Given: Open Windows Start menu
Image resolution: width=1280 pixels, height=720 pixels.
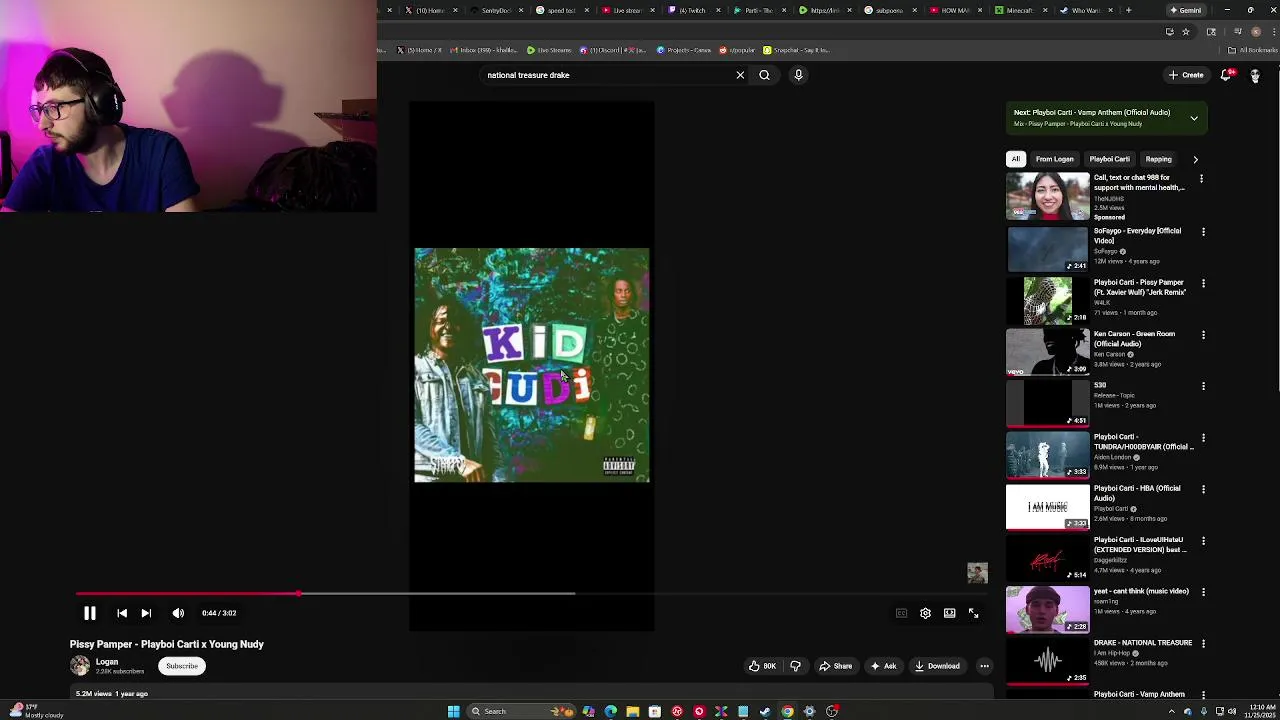Looking at the screenshot, I should click(x=453, y=711).
